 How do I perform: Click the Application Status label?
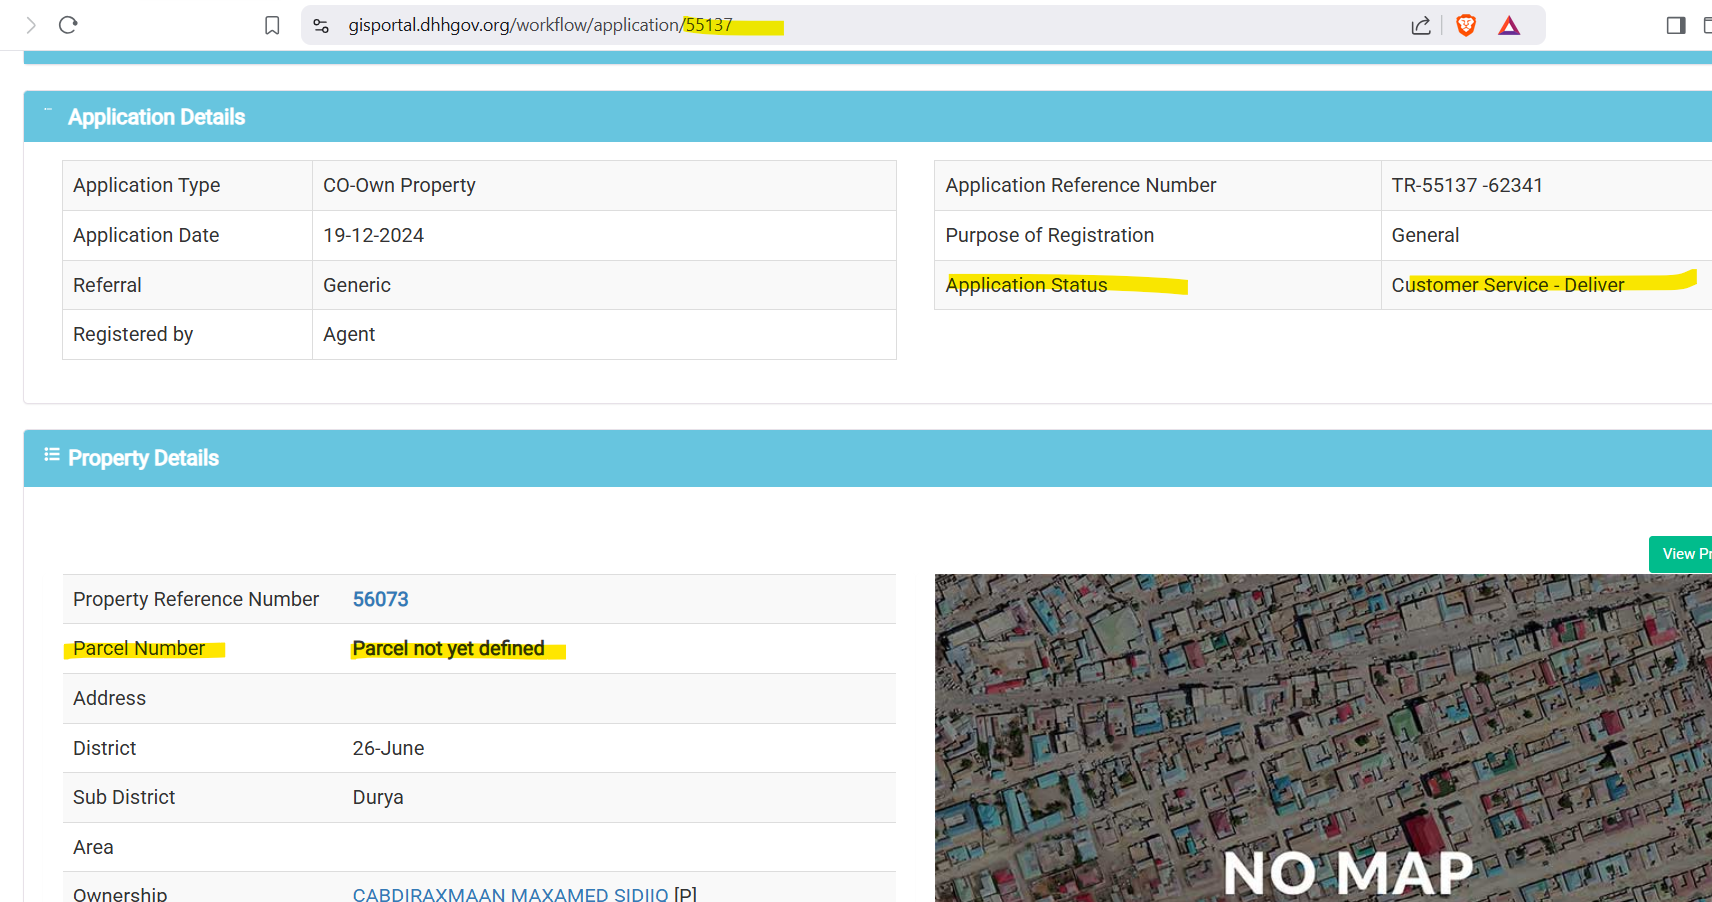click(1026, 285)
